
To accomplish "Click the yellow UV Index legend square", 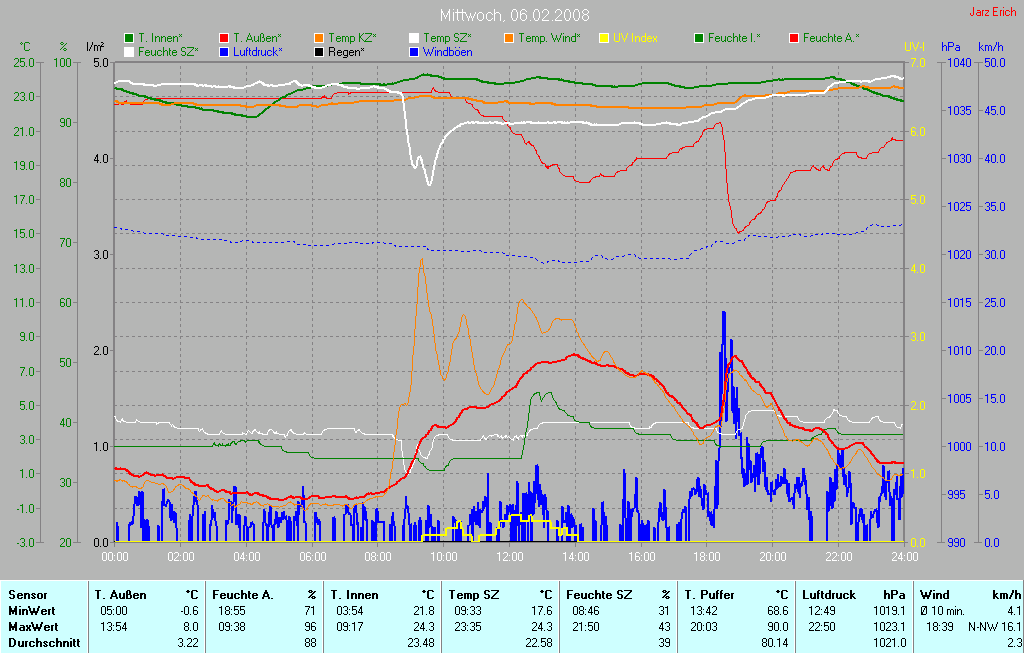I will [x=604, y=38].
